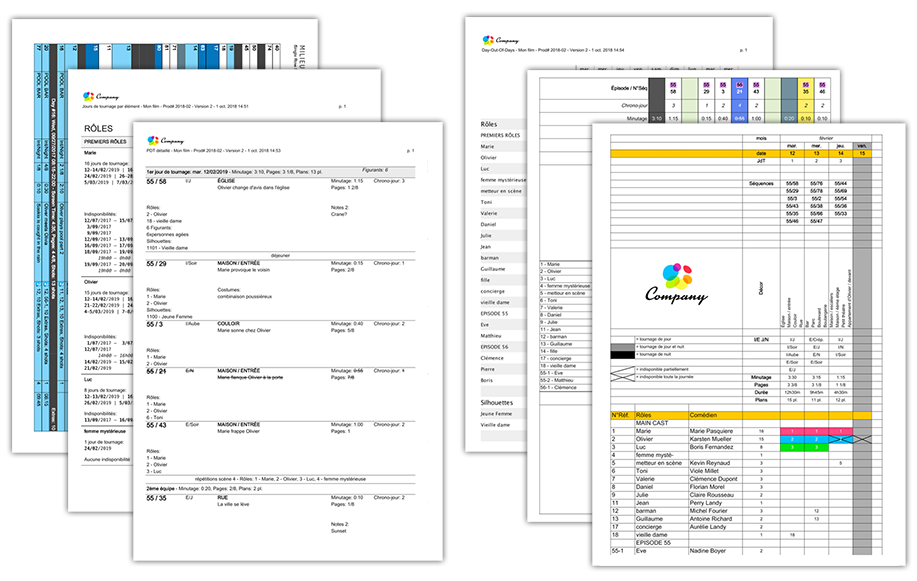Select scene heading '55 / 58' on the PDT page
Viewport: 917px width, 581px height.
click(156, 182)
